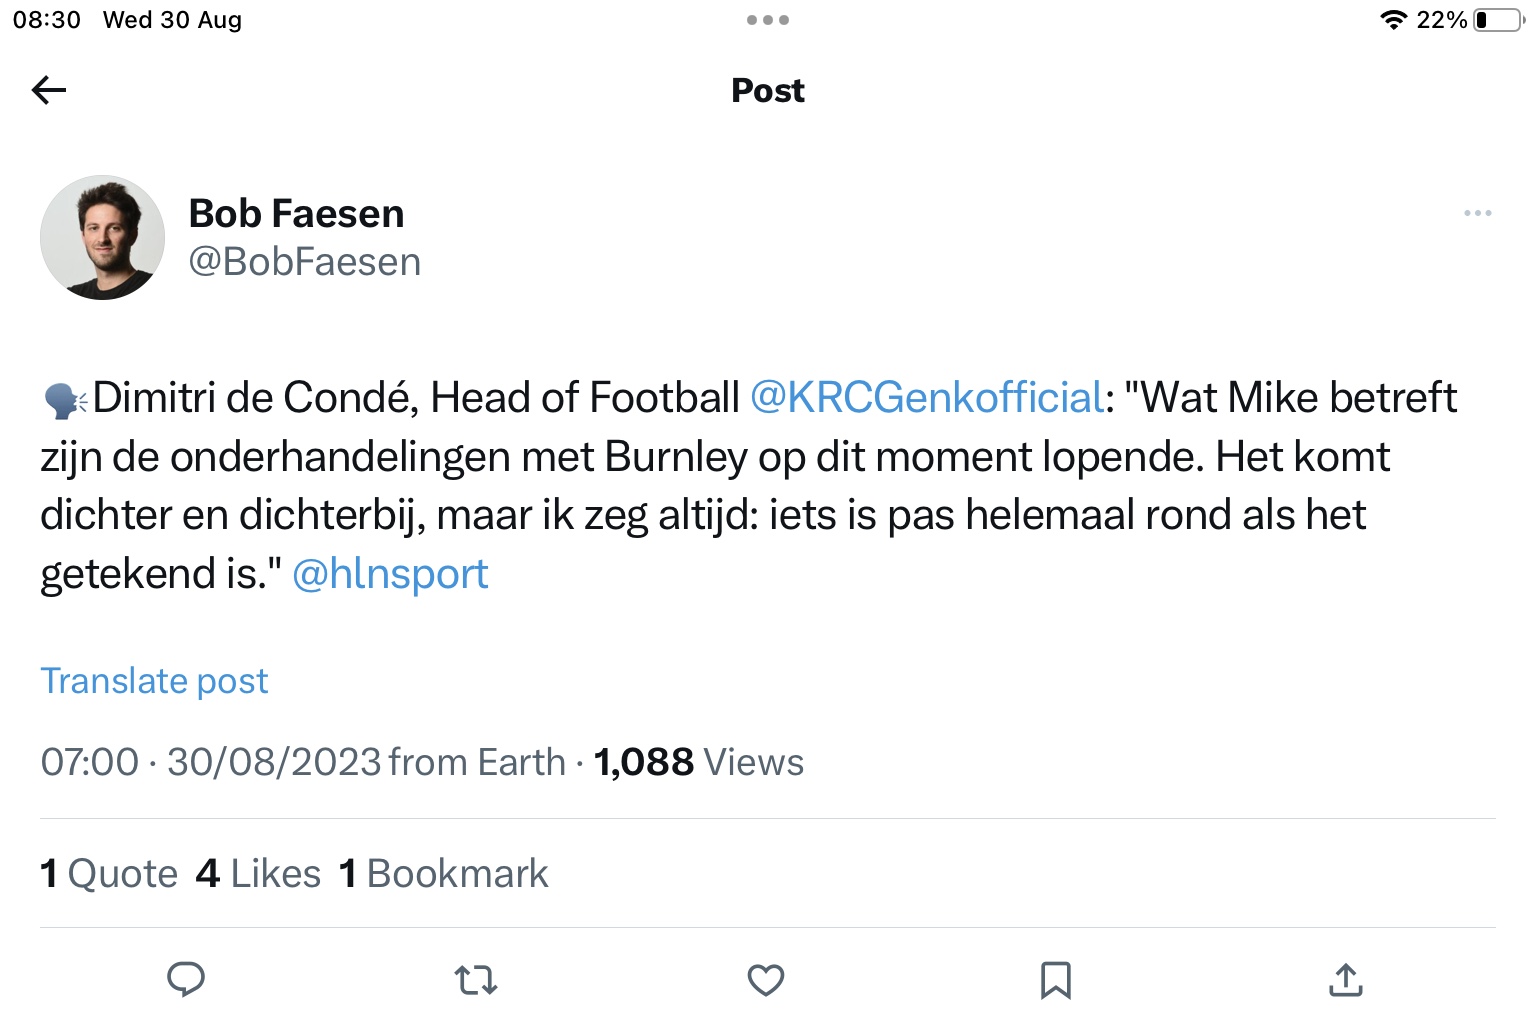Tap the 1 Bookmark count

point(443,873)
